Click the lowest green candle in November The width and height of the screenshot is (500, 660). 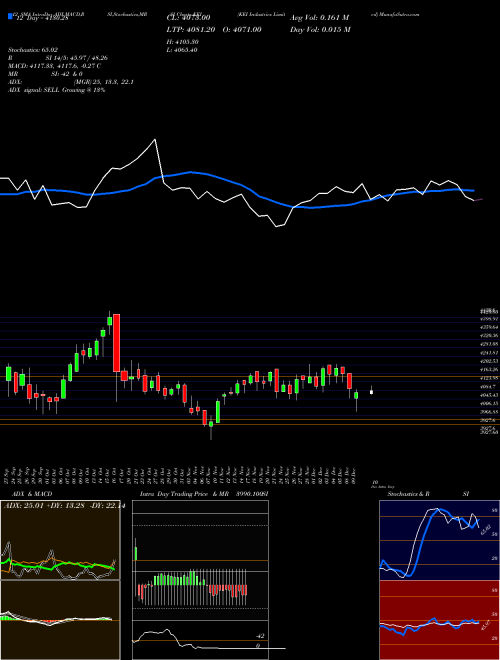pos(211,424)
